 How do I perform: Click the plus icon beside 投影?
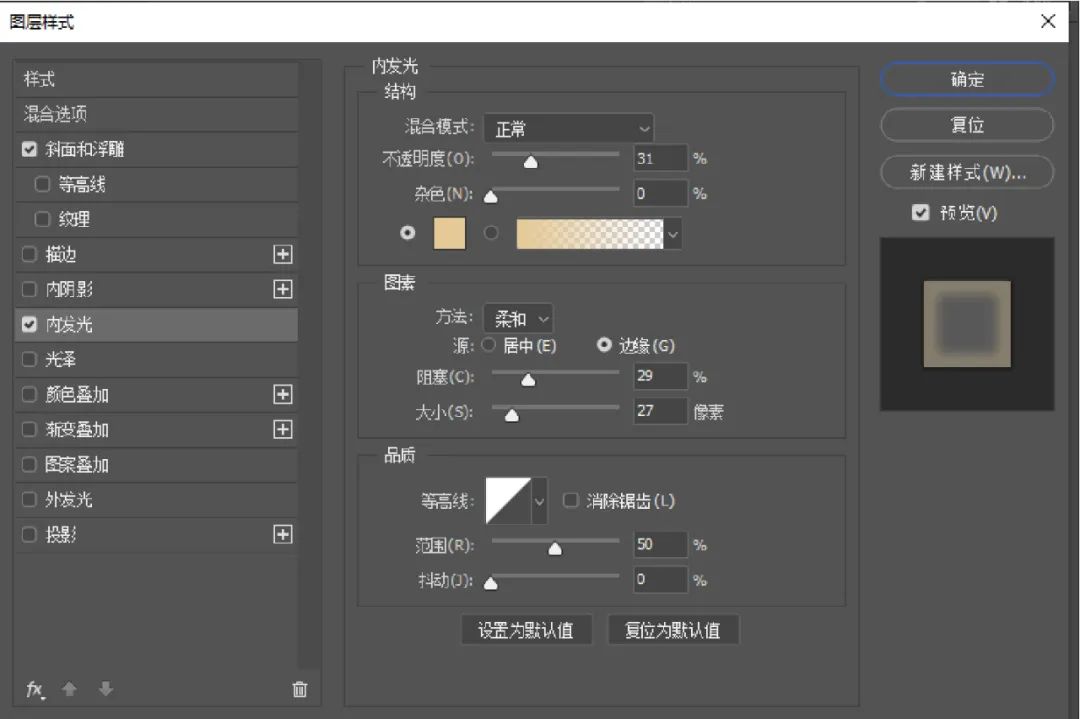tap(283, 535)
